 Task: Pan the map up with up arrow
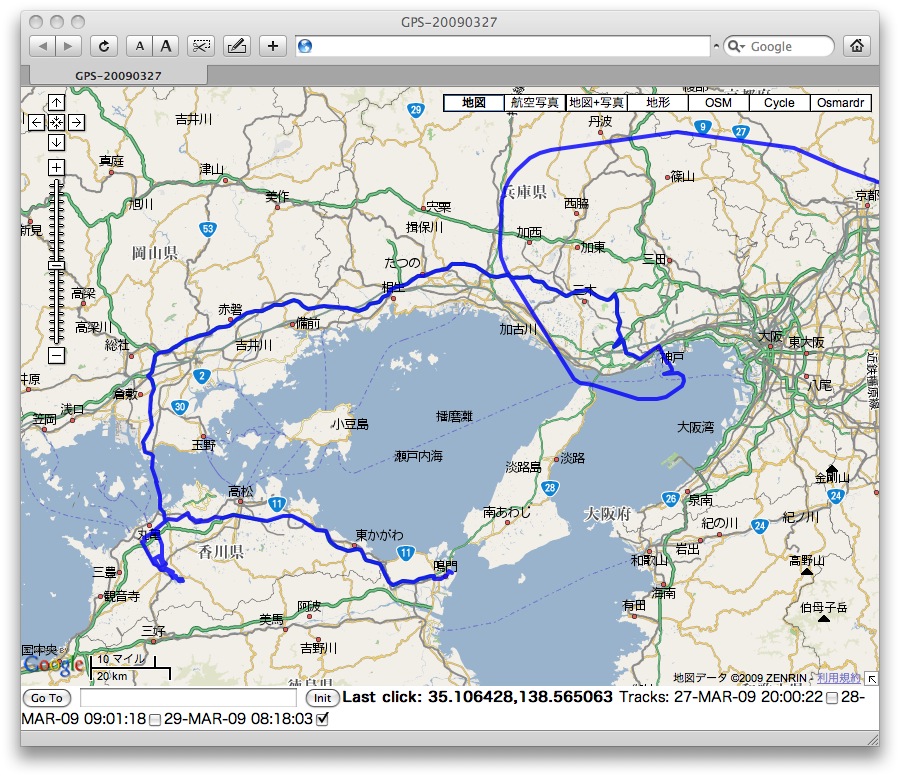[x=56, y=103]
